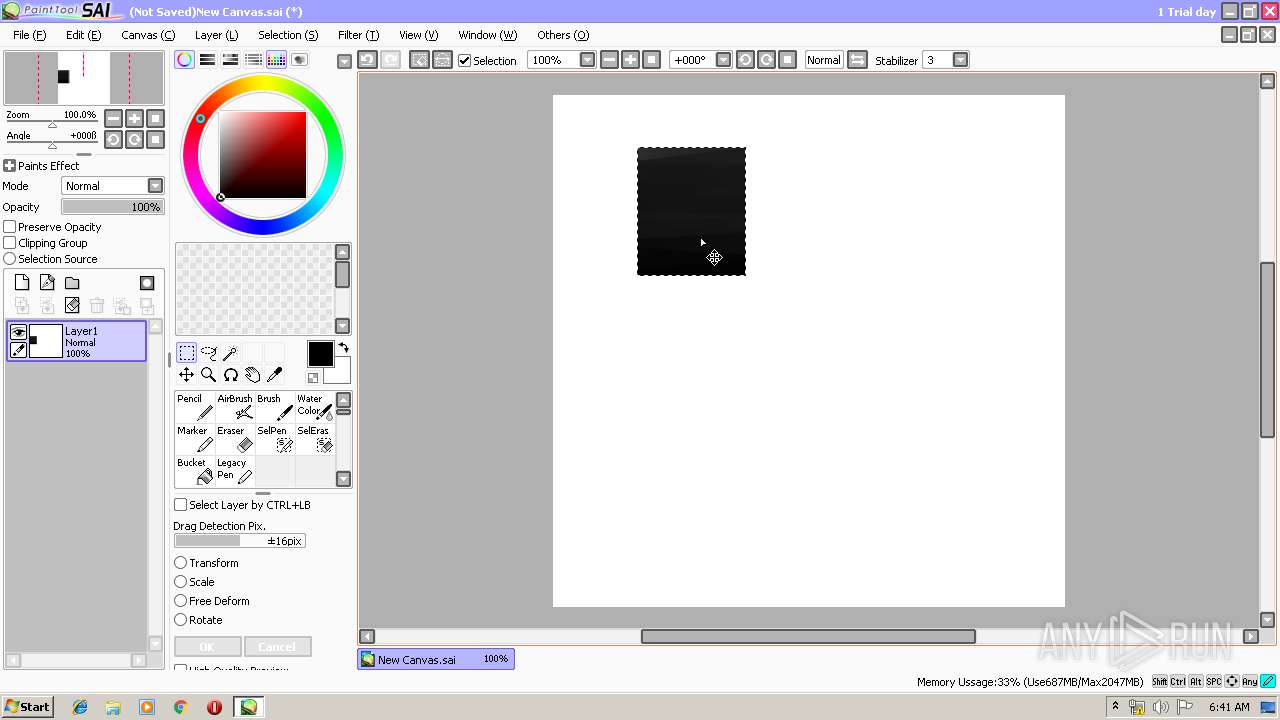
Task: Uncheck the Selection display checkbox
Action: tap(464, 61)
